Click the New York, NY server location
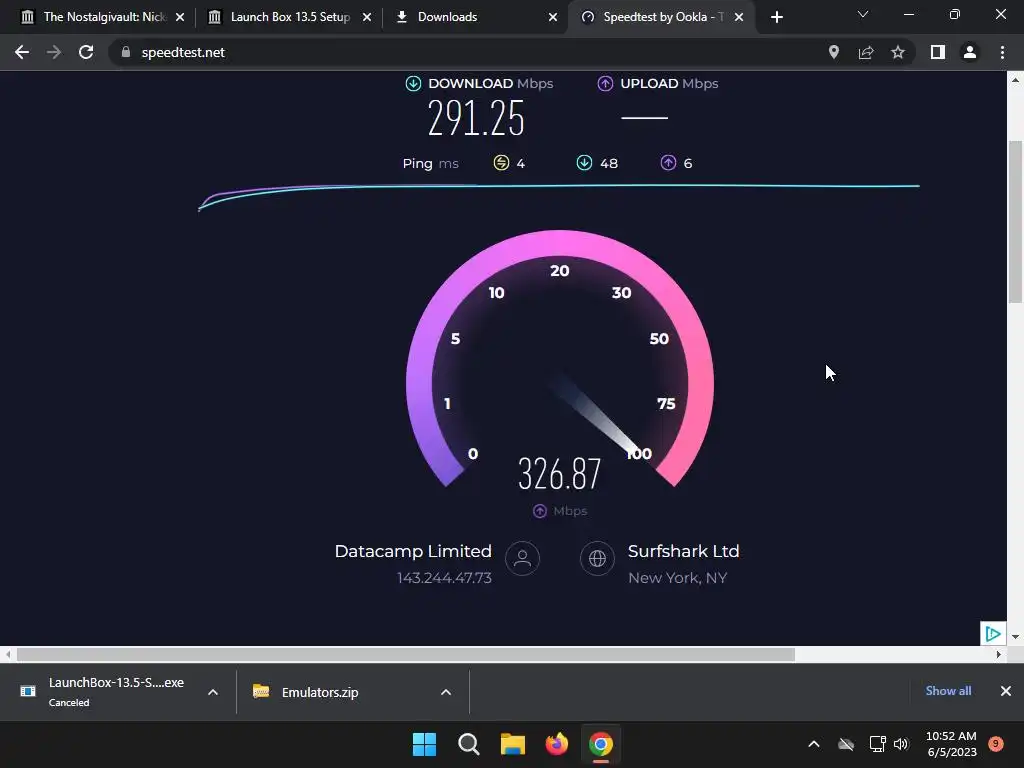Viewport: 1024px width, 768px height. click(x=677, y=578)
